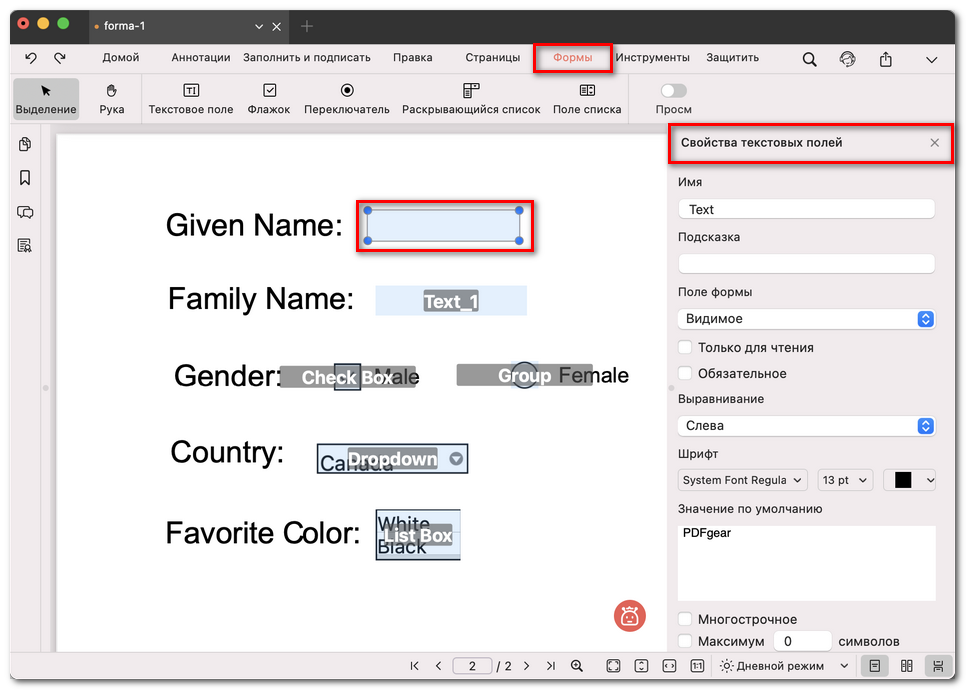Screen dimensions: 966x690
Task: Open the Поле формы Видимое dropdown
Action: tap(806, 319)
